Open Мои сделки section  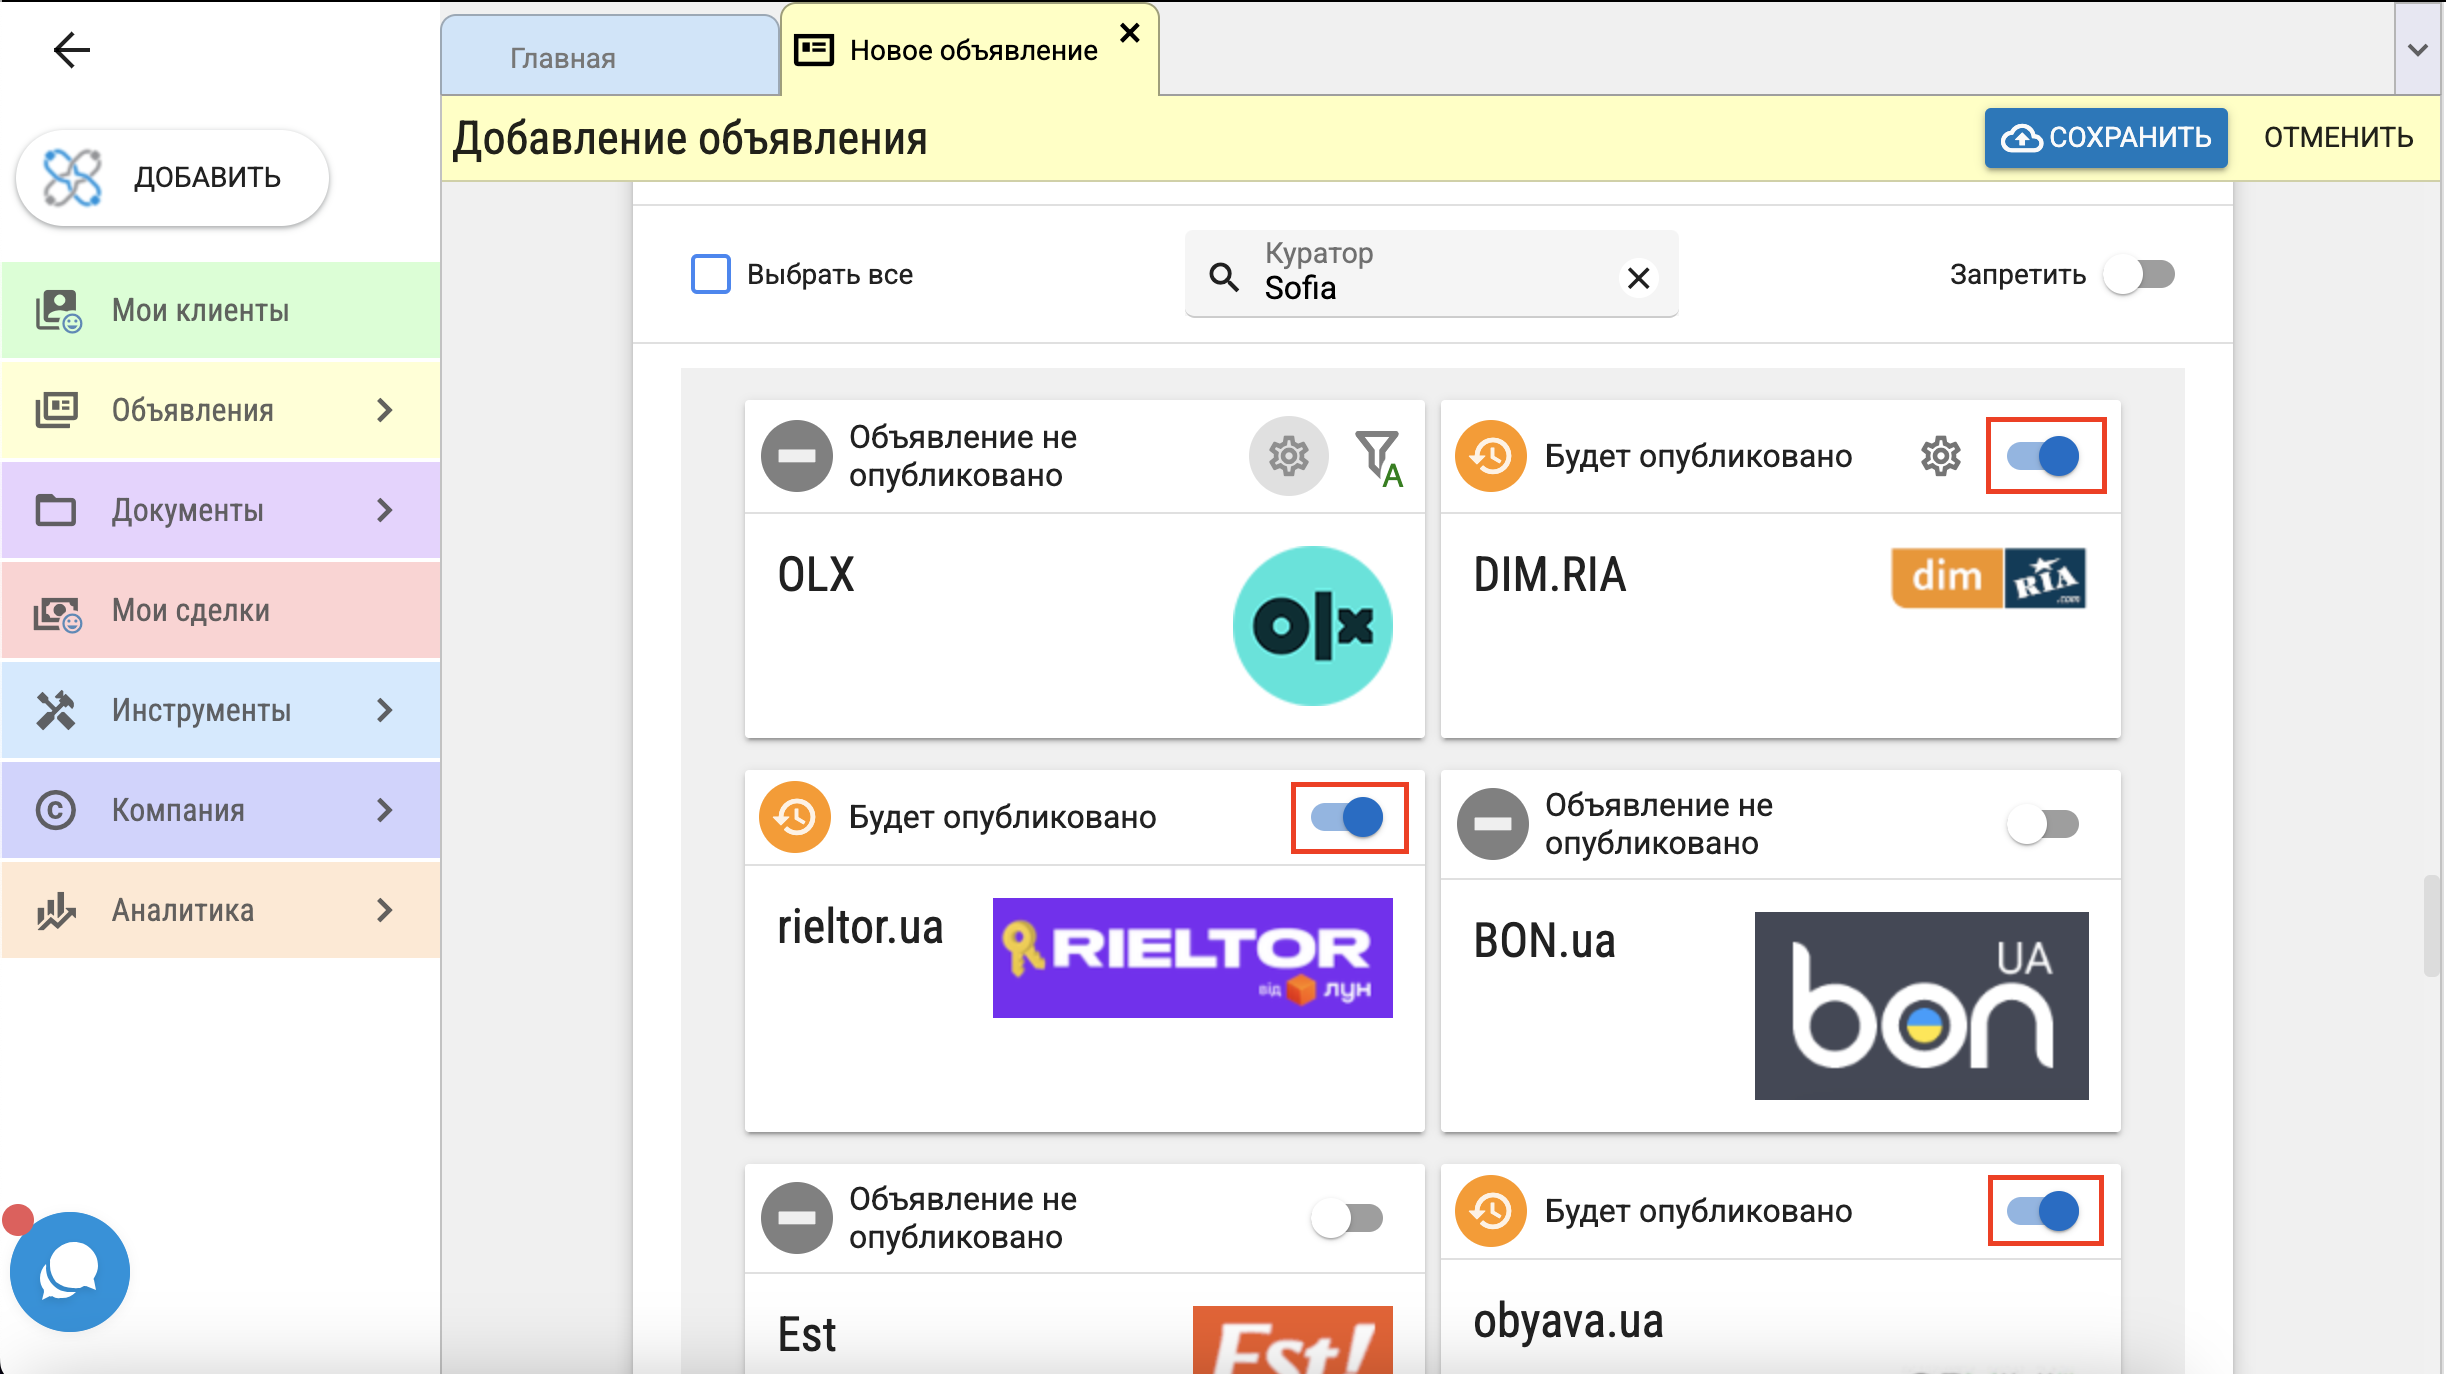click(x=220, y=610)
